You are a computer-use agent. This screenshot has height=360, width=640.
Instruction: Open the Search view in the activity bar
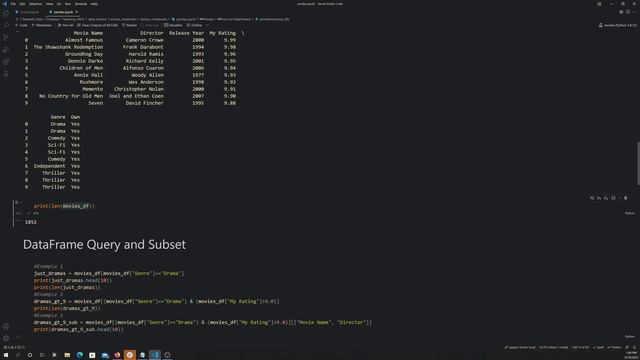click(6, 25)
